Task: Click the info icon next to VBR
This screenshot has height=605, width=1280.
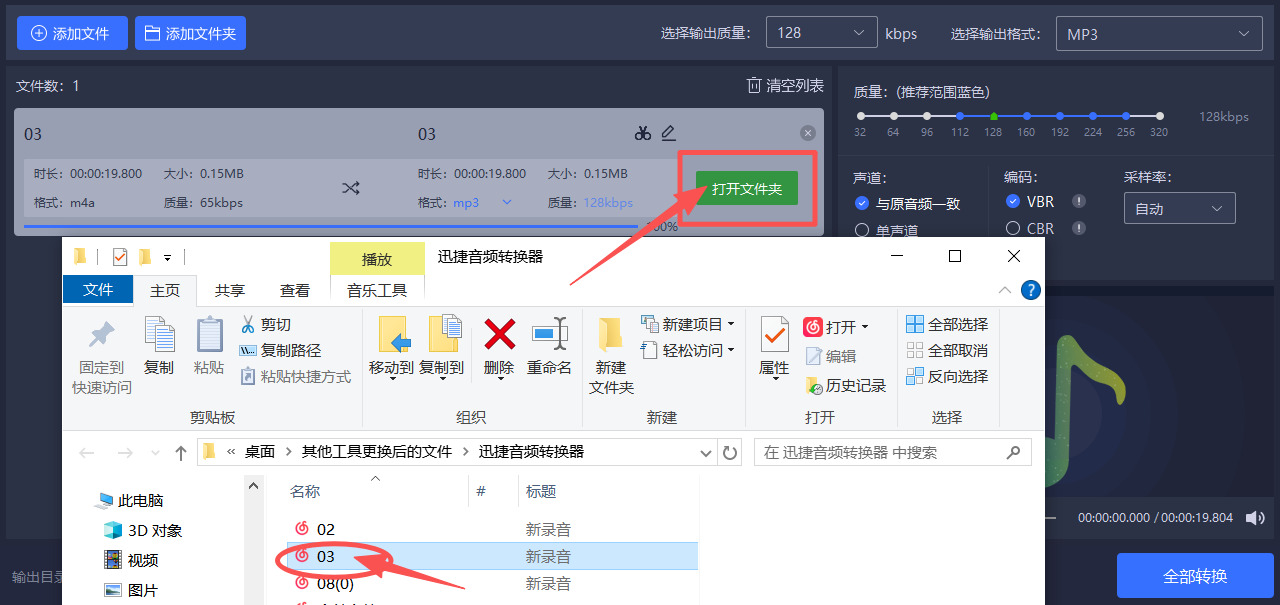Action: coord(1079,201)
